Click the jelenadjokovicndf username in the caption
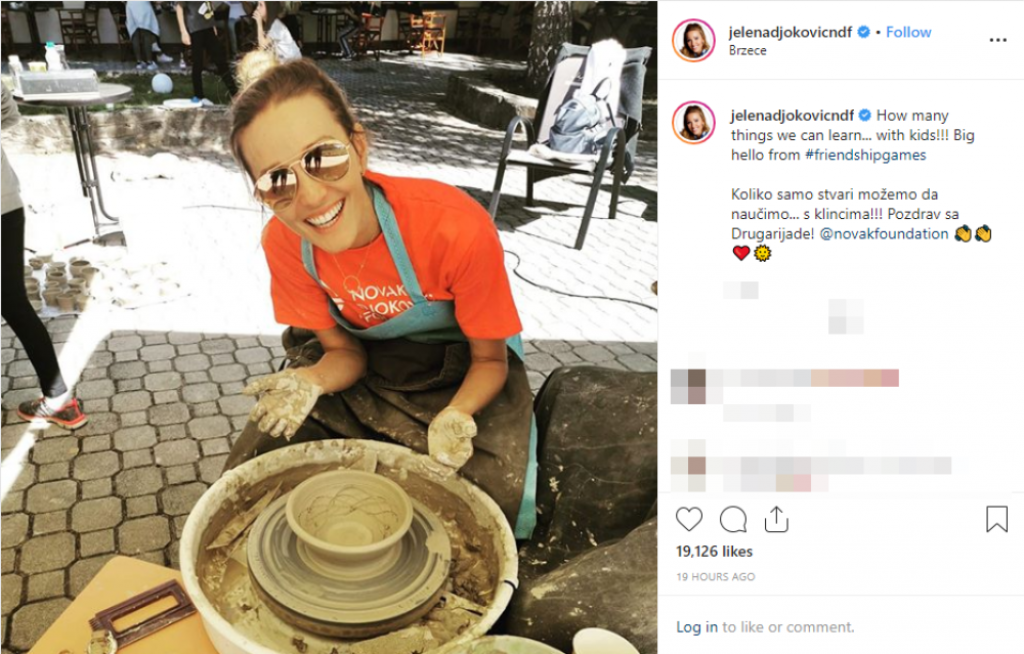The height and width of the screenshot is (654, 1024). (x=792, y=116)
